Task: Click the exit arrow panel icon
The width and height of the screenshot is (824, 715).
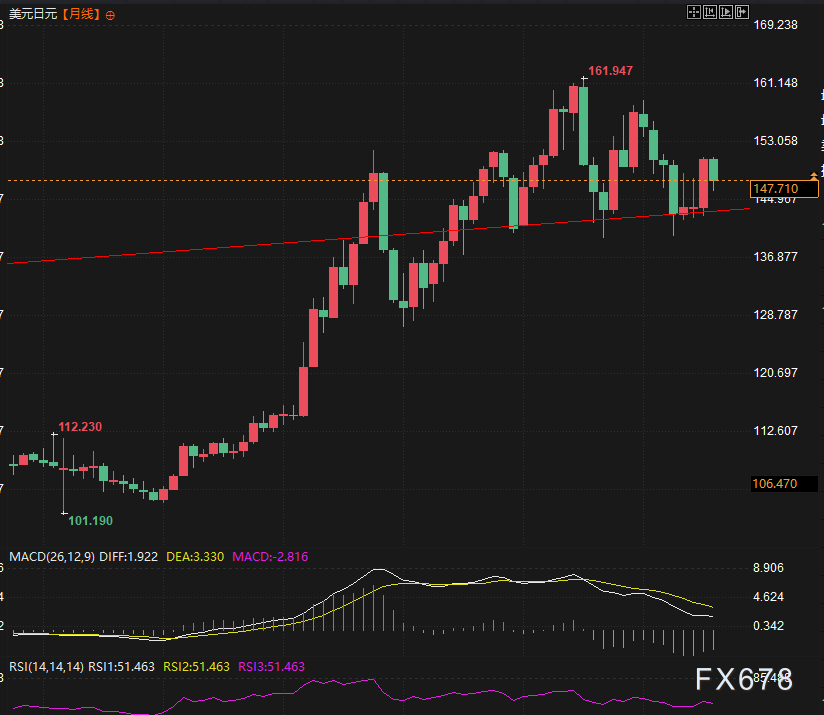Action: coord(742,12)
